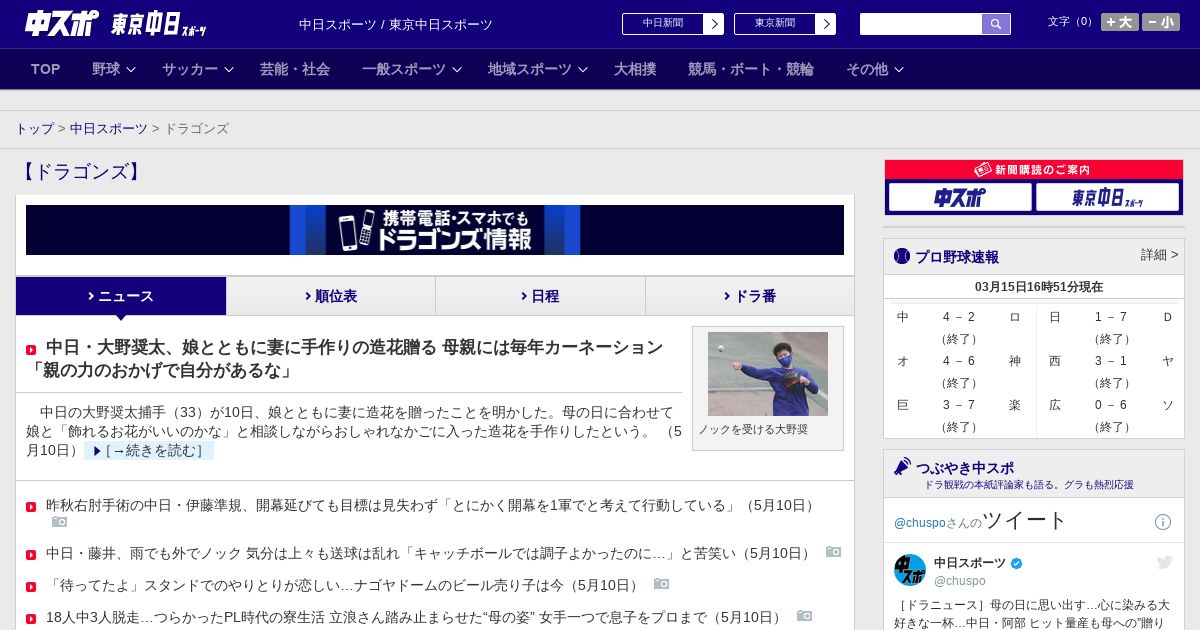This screenshot has width=1200, height=630.
Task: Expand the 地域スポーツ dropdown menu
Action: point(538,69)
